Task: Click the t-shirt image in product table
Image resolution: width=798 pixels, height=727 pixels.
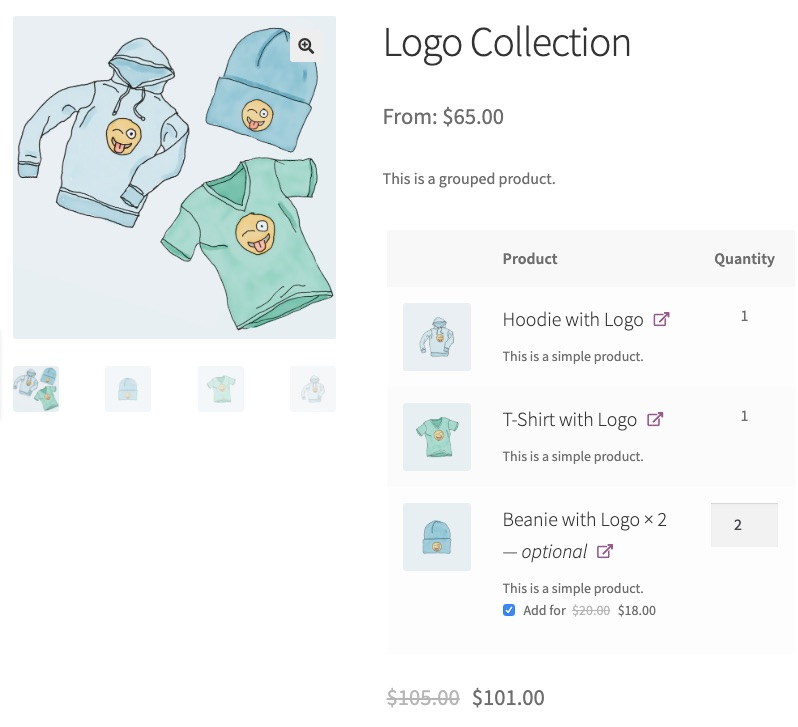Action: pos(437,437)
